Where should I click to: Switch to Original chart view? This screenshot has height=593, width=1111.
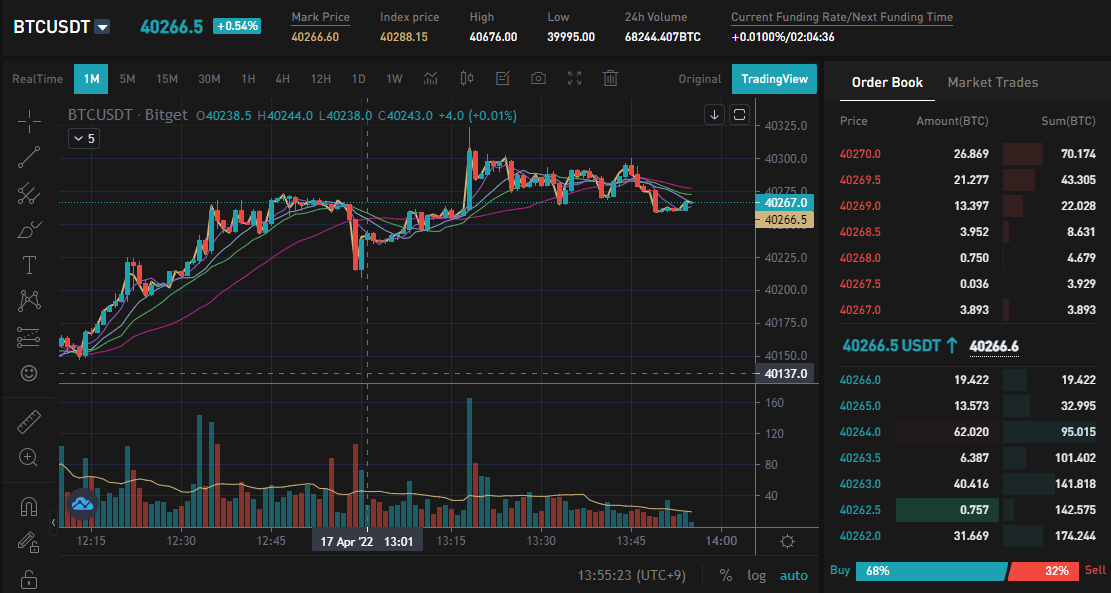699,79
